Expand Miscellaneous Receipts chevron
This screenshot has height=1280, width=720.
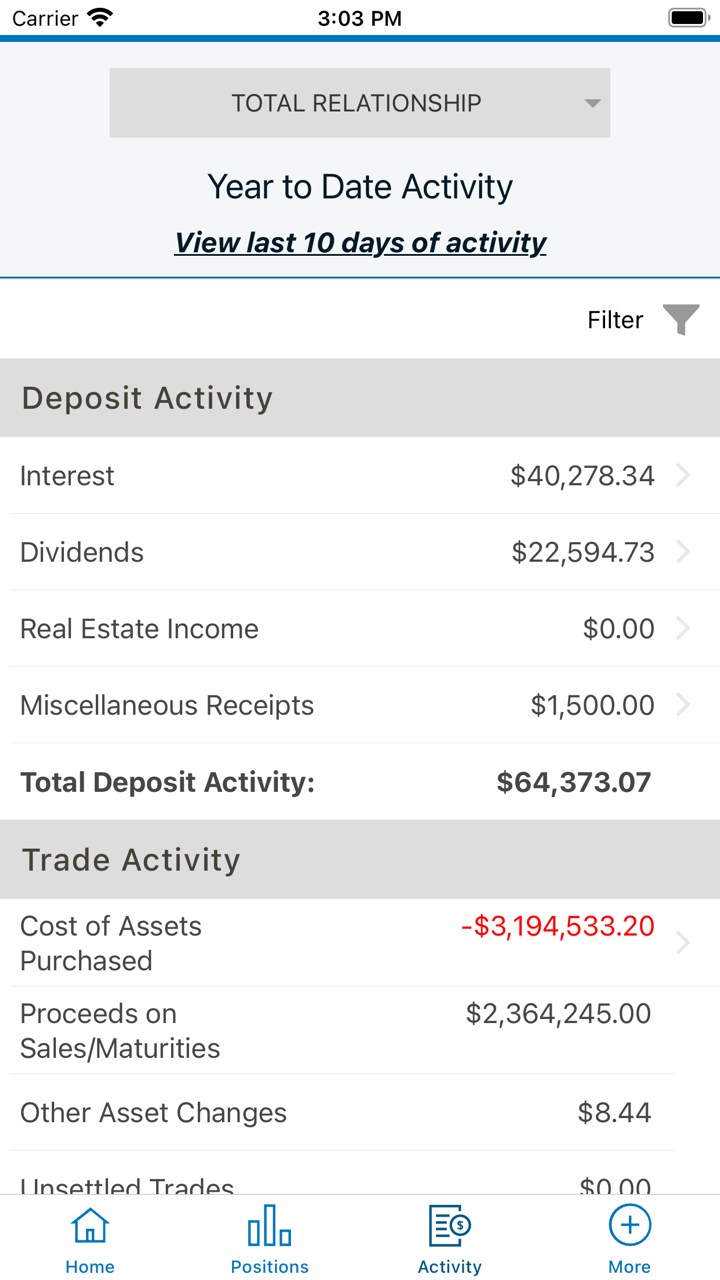[x=683, y=705]
